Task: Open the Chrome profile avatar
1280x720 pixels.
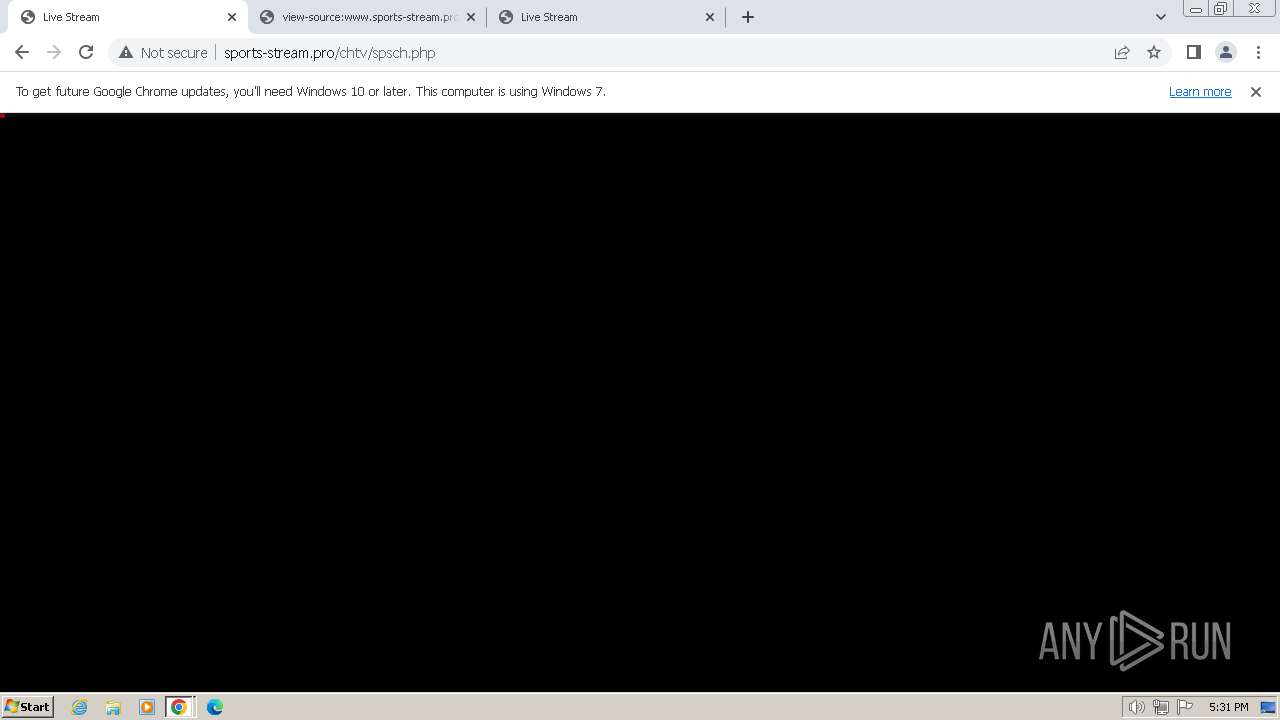Action: point(1225,52)
